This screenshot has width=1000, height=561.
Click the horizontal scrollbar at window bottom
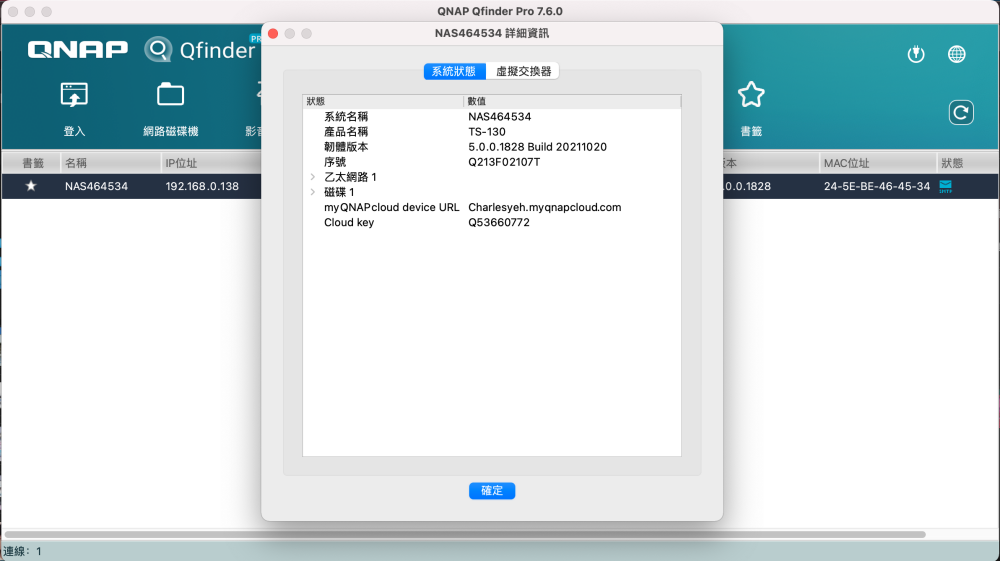tap(465, 534)
